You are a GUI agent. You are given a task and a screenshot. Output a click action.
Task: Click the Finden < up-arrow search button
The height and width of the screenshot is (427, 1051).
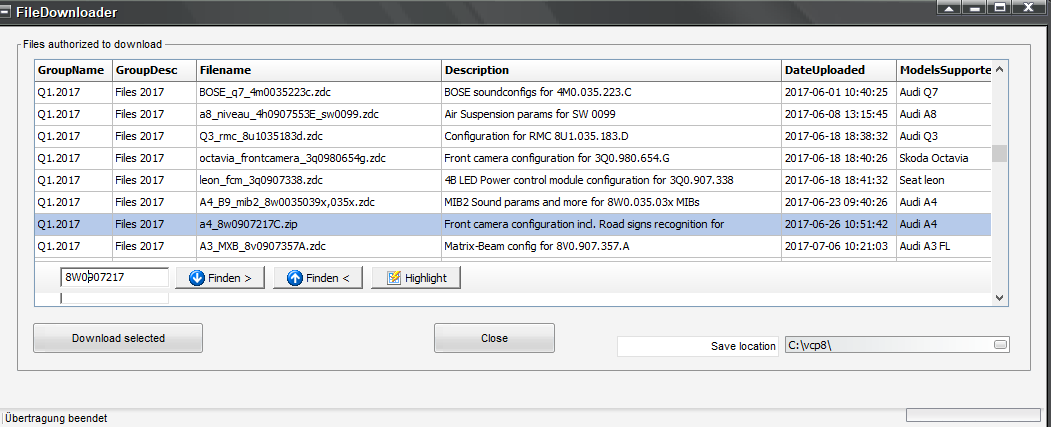click(318, 278)
